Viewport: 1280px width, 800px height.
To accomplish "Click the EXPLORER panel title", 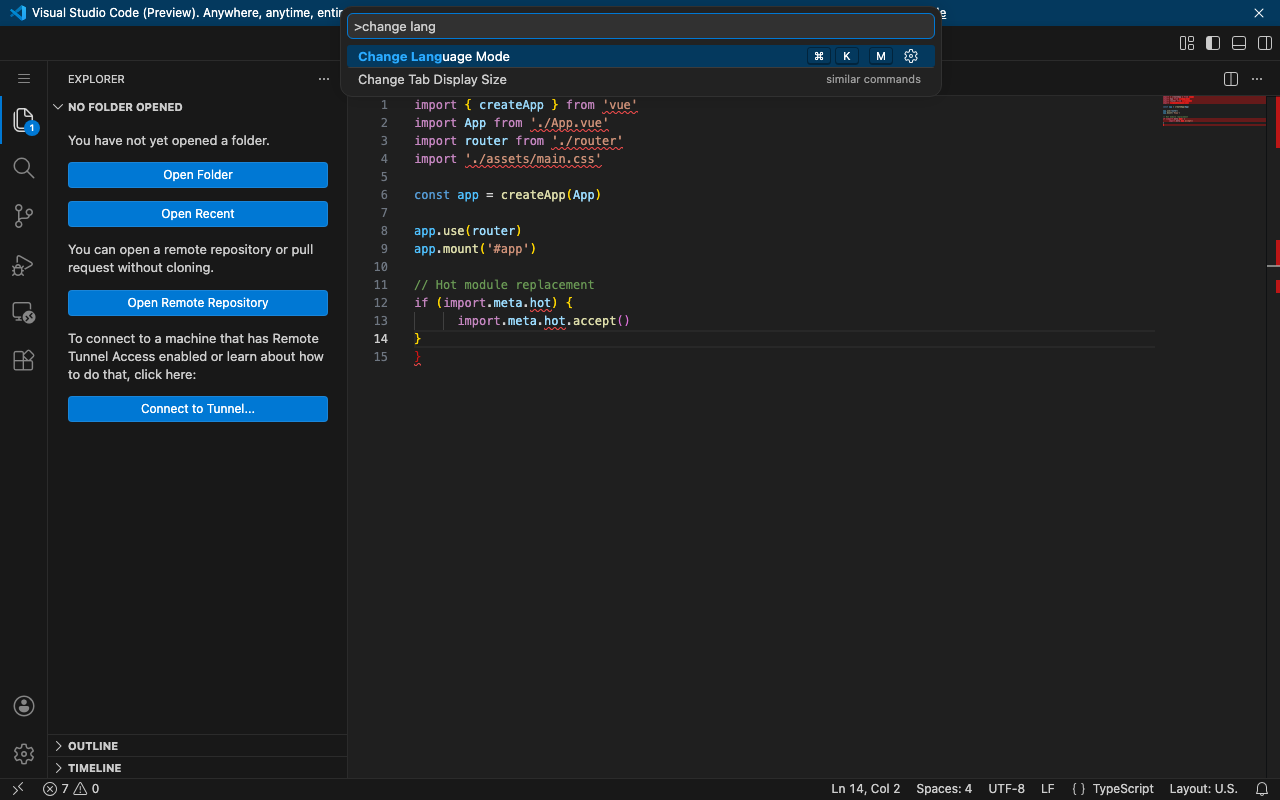I will click(96, 79).
